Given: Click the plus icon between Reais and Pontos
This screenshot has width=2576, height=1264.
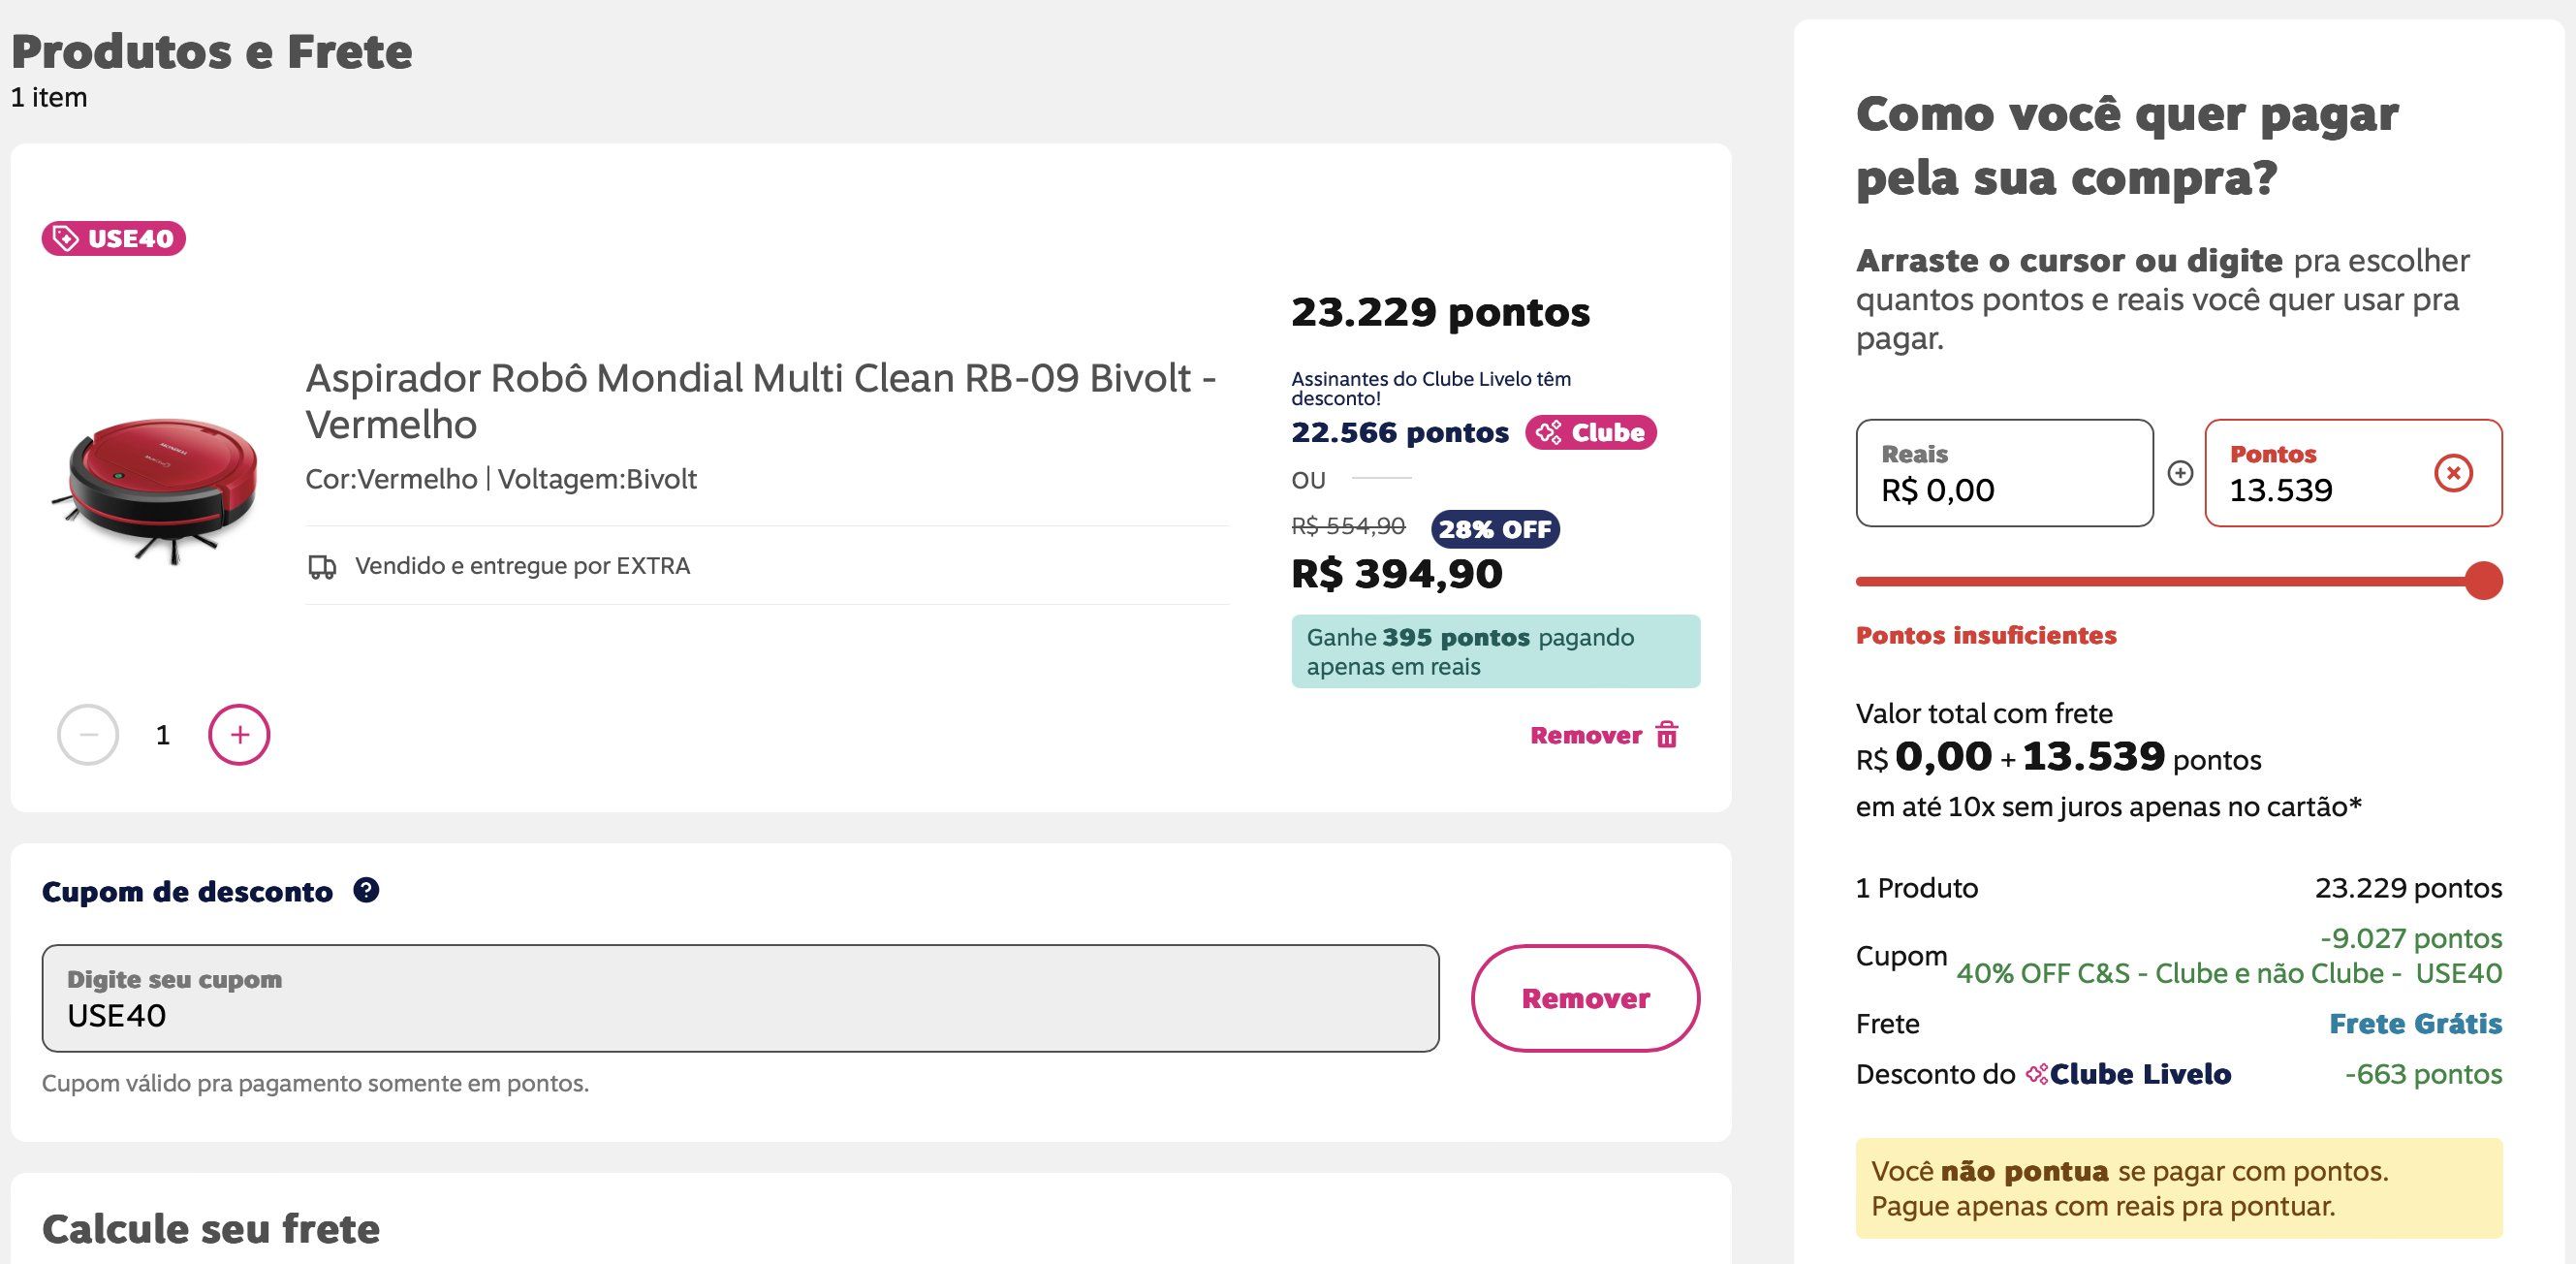Looking at the screenshot, I should point(2180,473).
